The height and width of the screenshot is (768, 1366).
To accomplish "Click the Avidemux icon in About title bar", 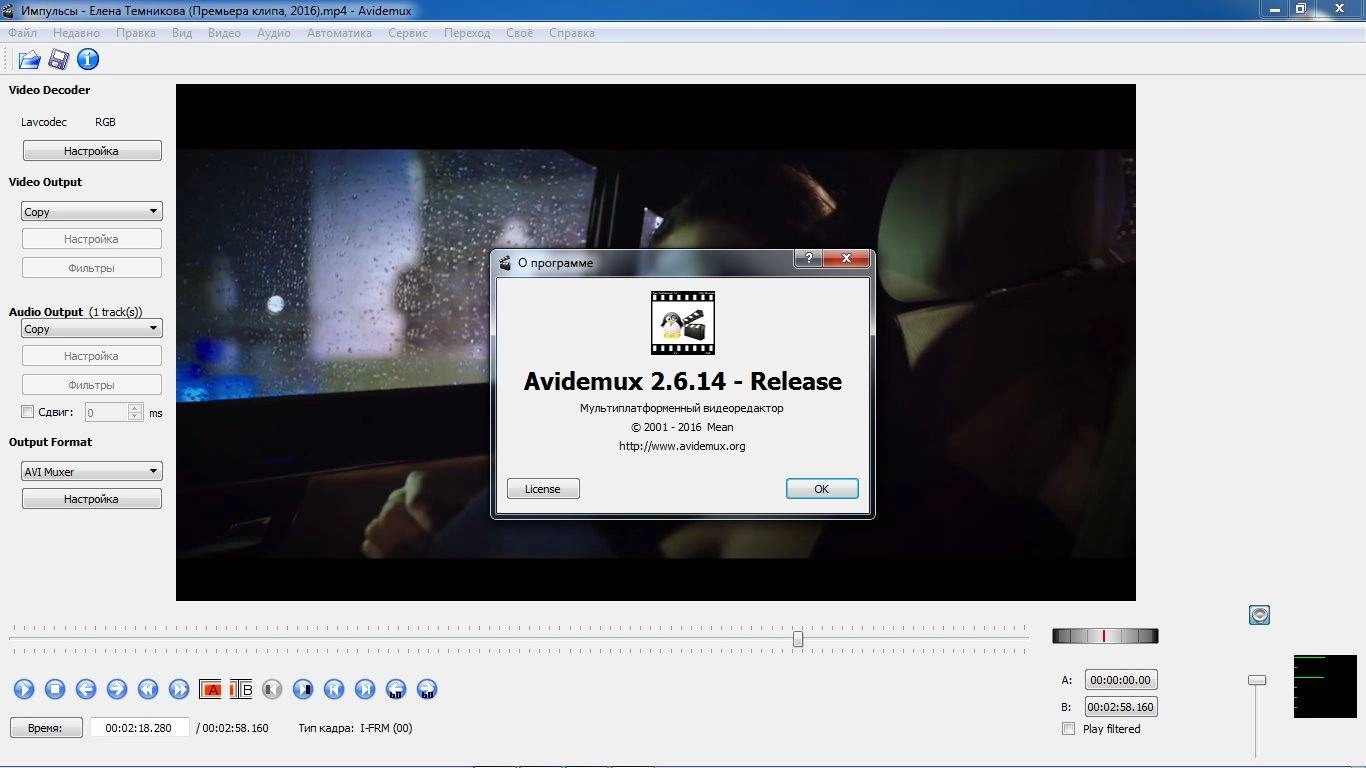I will (506, 263).
